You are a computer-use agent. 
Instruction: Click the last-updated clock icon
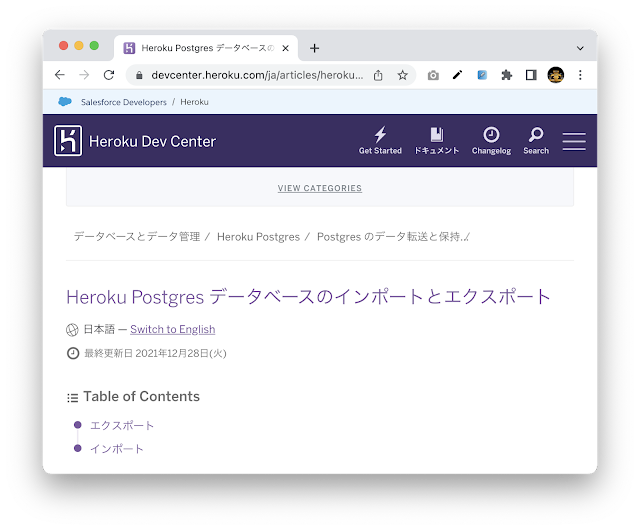(x=73, y=353)
